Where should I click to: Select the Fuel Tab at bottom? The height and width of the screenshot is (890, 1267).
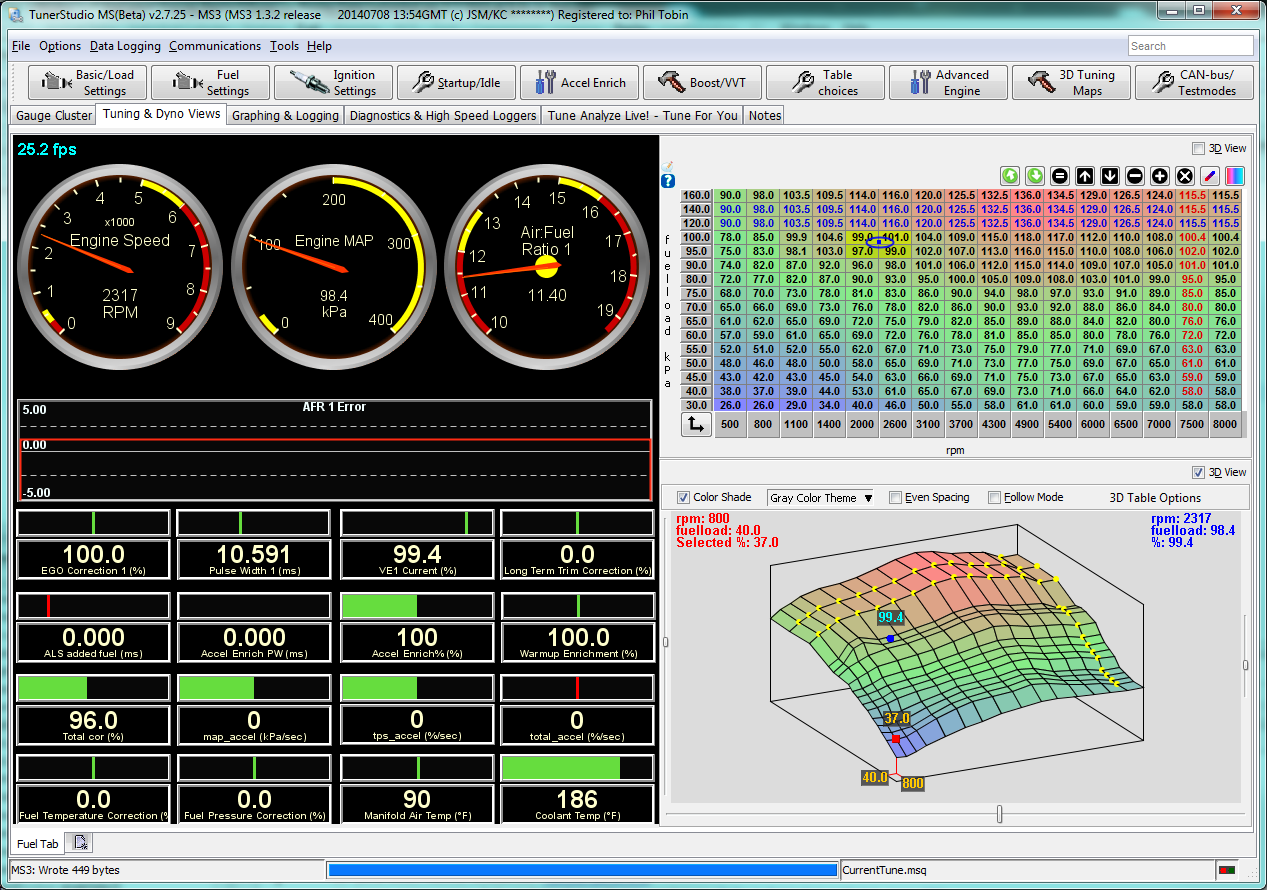tap(37, 844)
